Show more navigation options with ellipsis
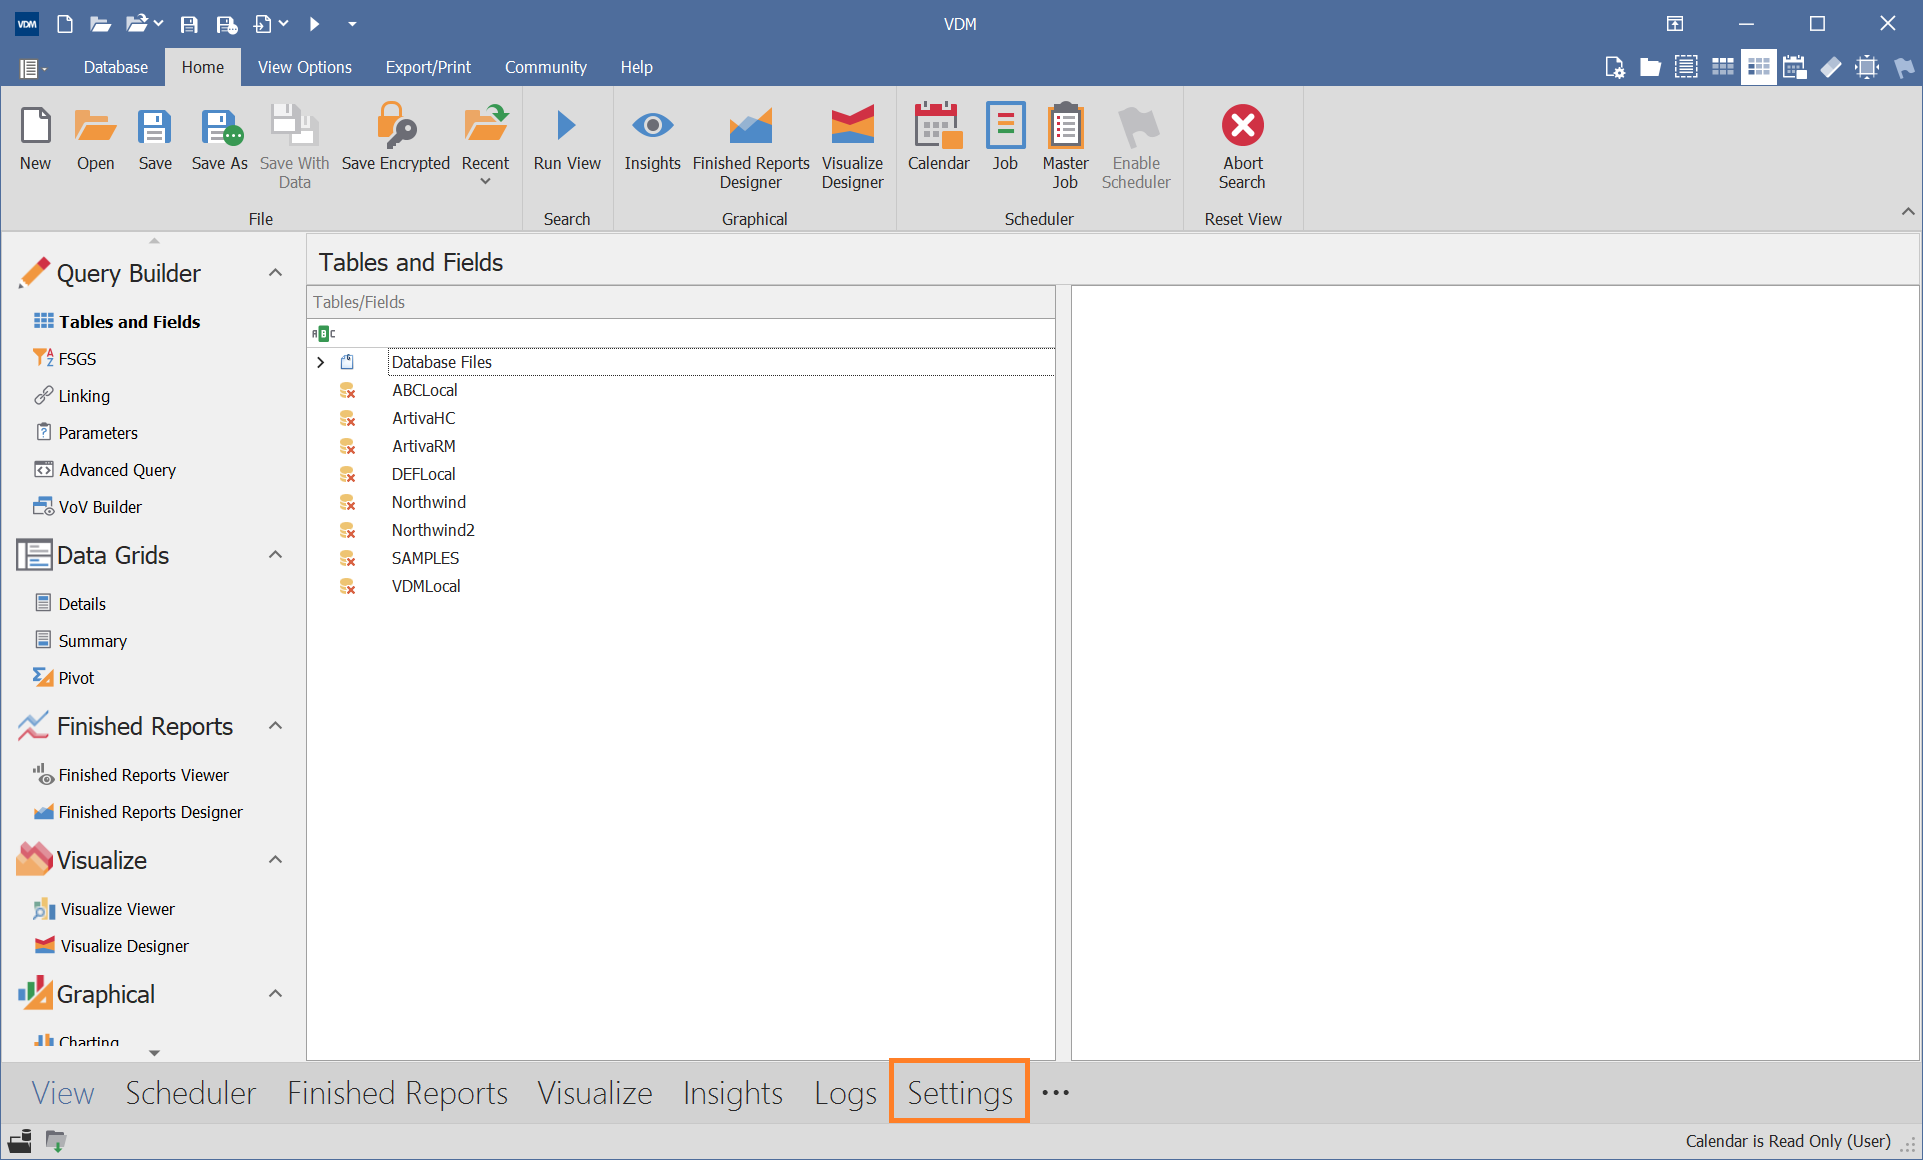 [x=1055, y=1092]
